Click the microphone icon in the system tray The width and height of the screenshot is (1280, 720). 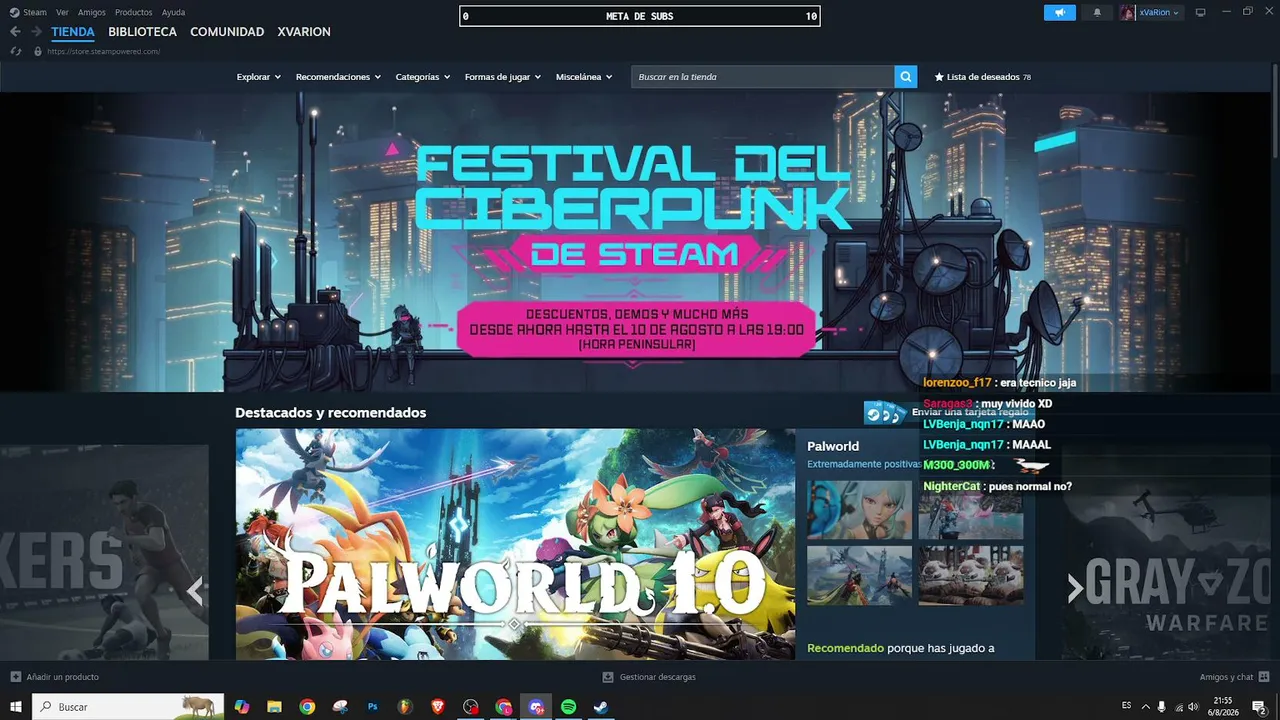[x=1161, y=707]
